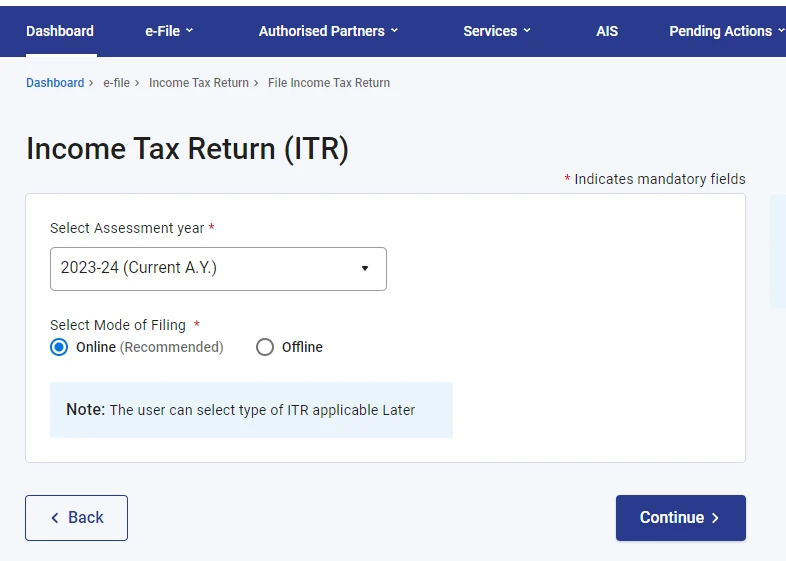Select the Offline filing mode radio
This screenshot has height=561, width=786.
[265, 347]
